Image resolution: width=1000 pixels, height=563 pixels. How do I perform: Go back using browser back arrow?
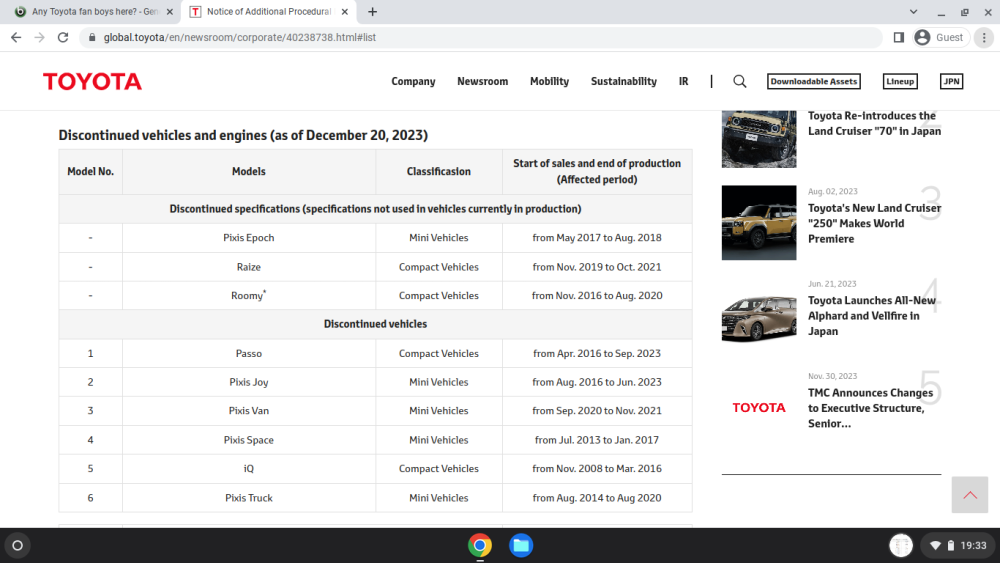(x=16, y=38)
